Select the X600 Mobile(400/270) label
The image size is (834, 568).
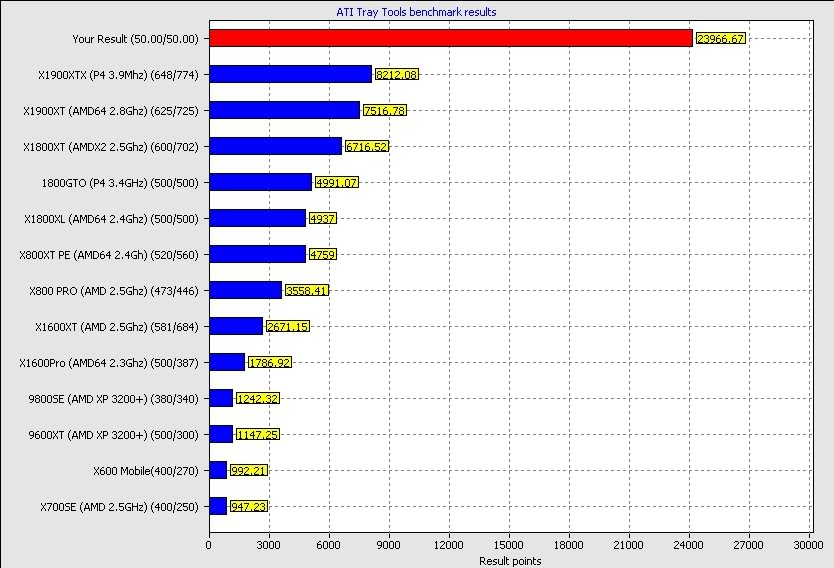point(146,470)
